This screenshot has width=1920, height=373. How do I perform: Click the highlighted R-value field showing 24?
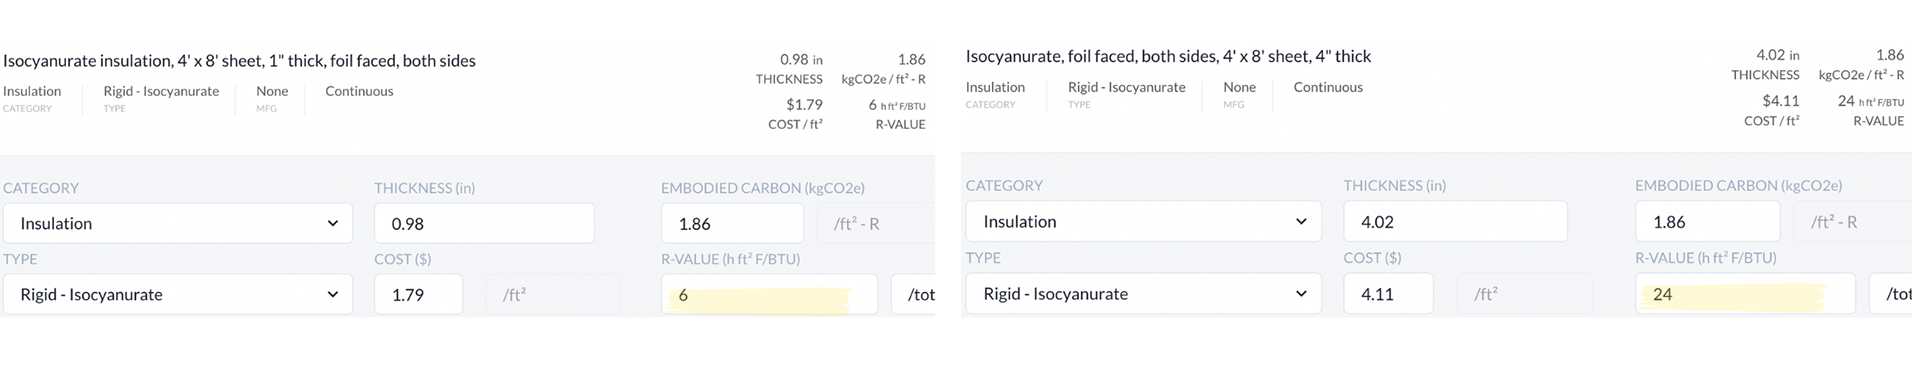click(1745, 293)
